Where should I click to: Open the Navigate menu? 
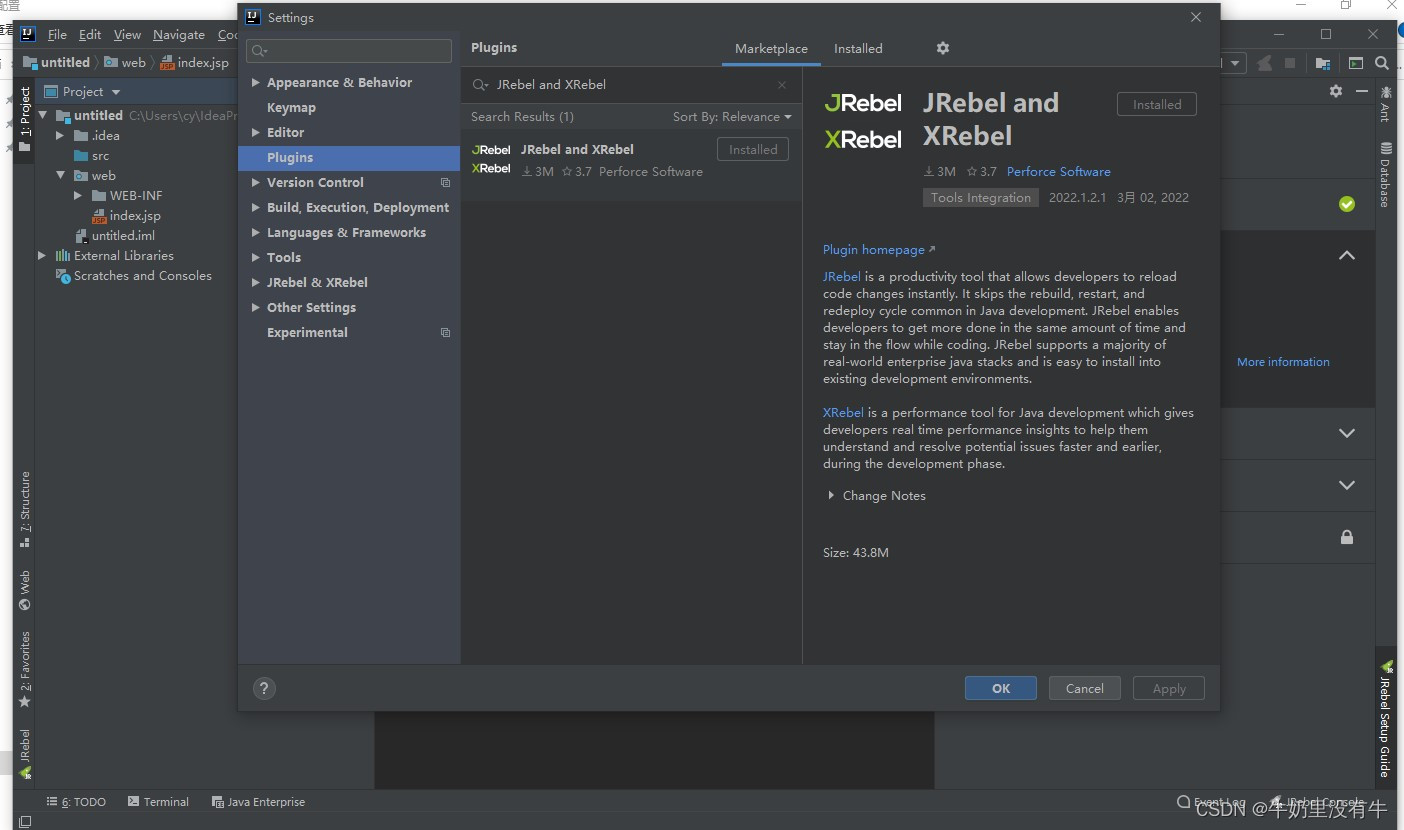tap(179, 35)
